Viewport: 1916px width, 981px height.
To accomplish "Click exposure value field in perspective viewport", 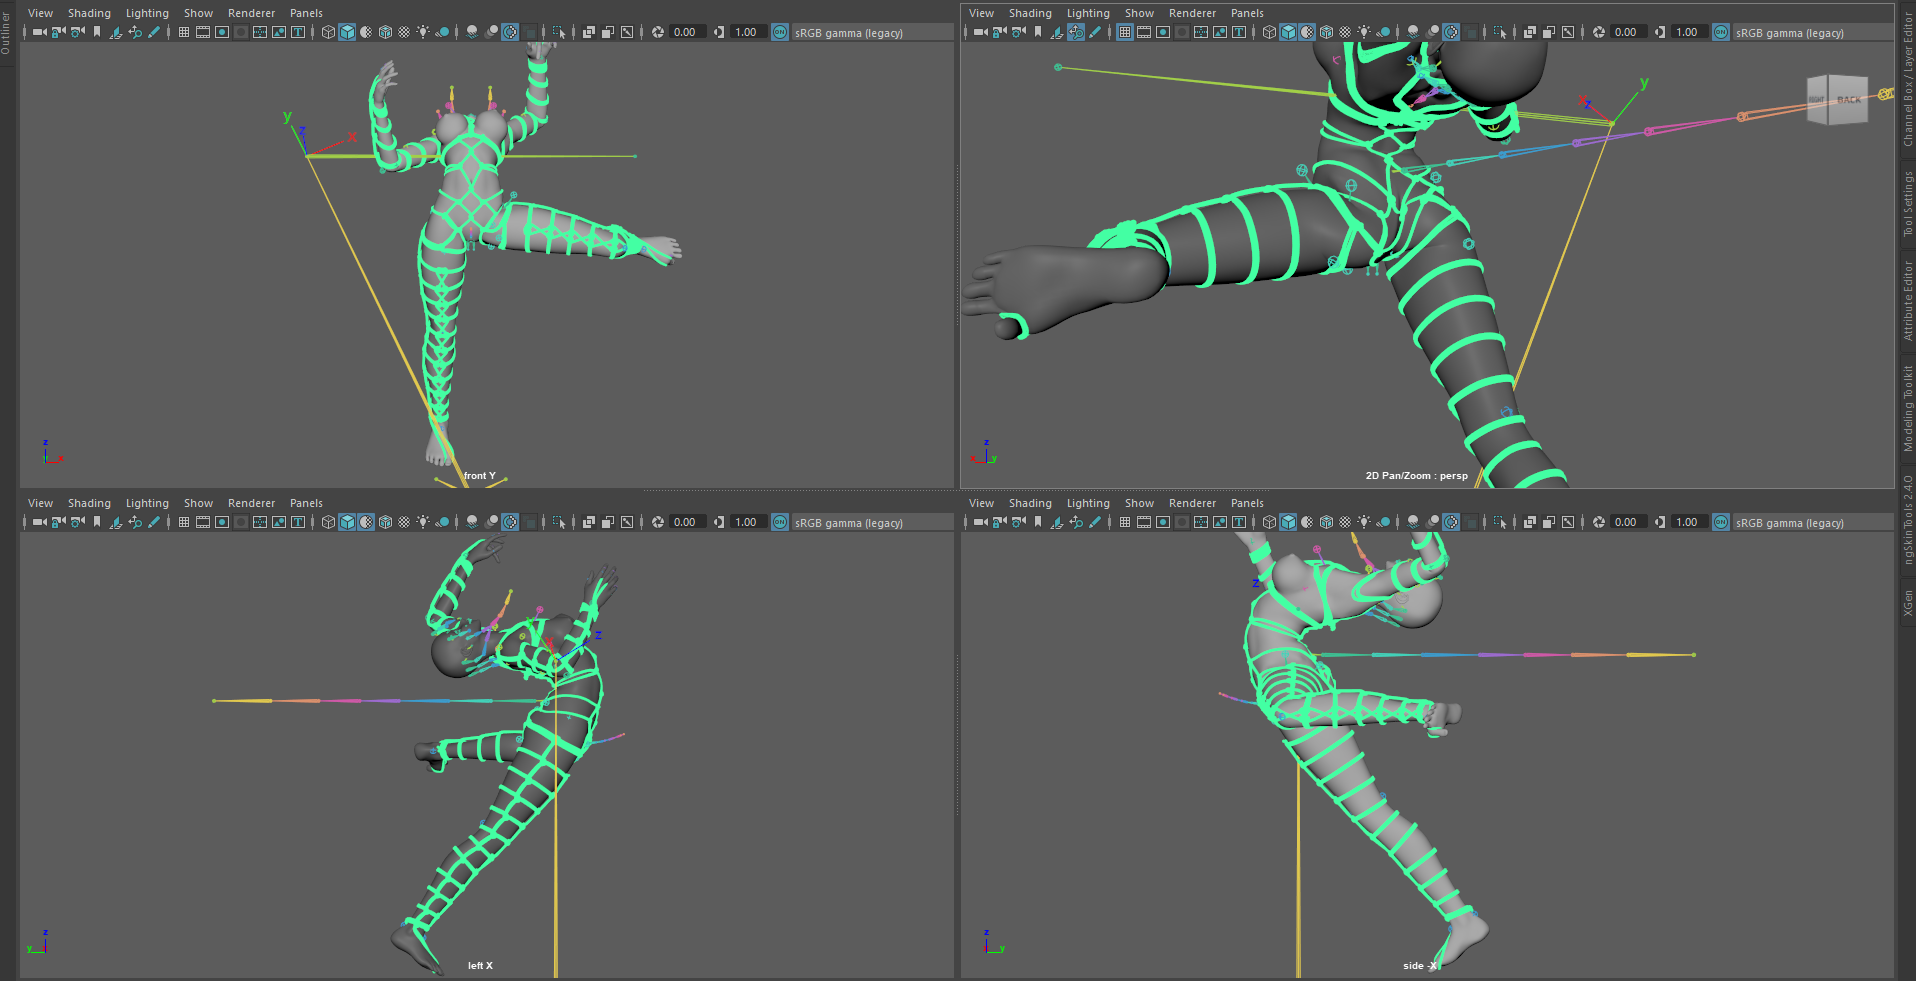I will coord(1626,32).
